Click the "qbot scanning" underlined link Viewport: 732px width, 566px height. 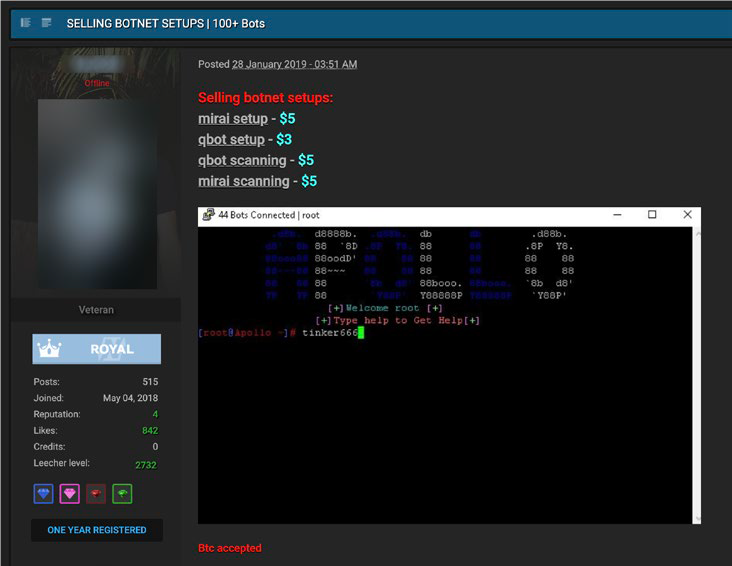(243, 160)
